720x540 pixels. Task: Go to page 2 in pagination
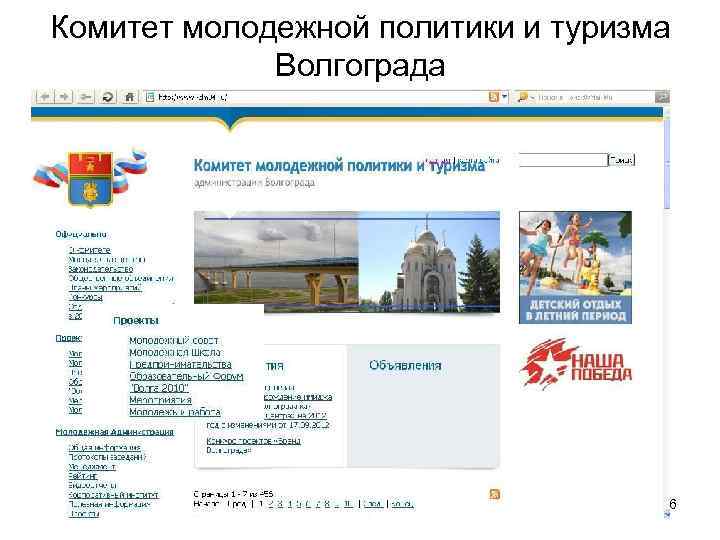point(270,504)
